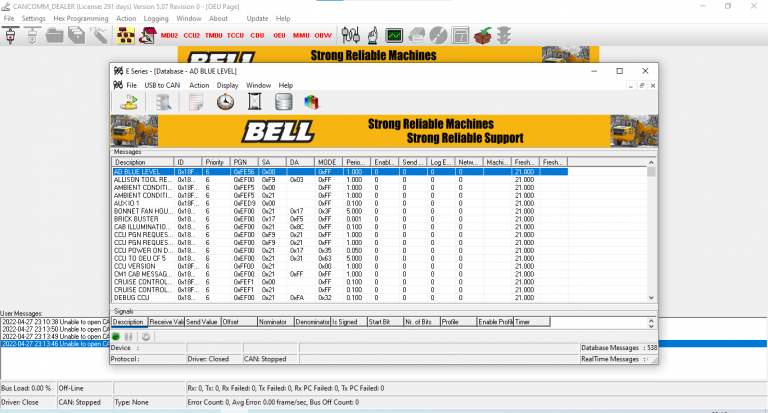
Task: Click the Receive Value signals column header
Action: pyautogui.click(x=166, y=322)
